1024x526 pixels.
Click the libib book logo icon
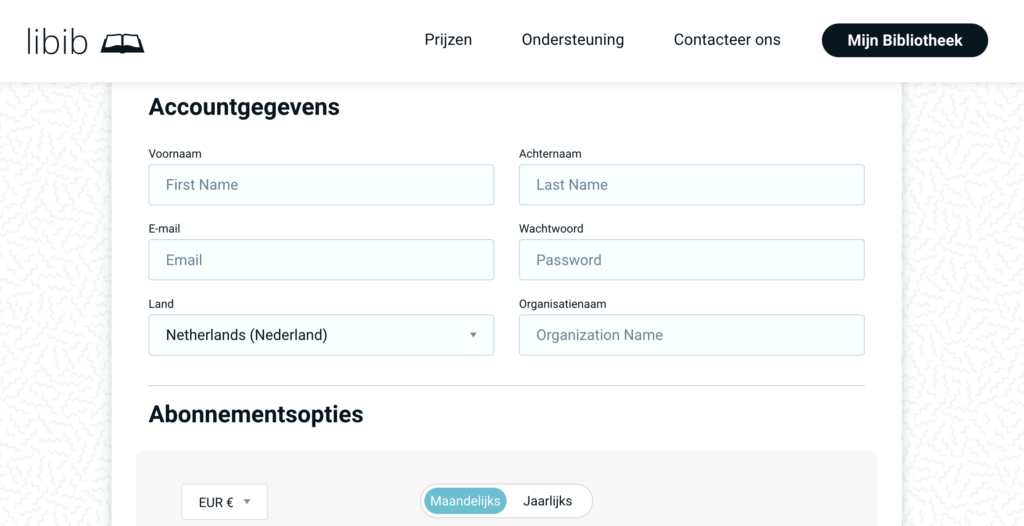click(122, 42)
